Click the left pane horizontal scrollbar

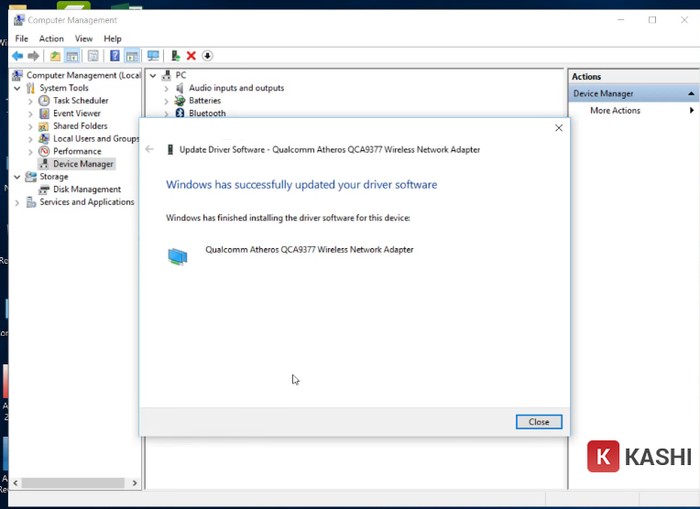(75, 482)
